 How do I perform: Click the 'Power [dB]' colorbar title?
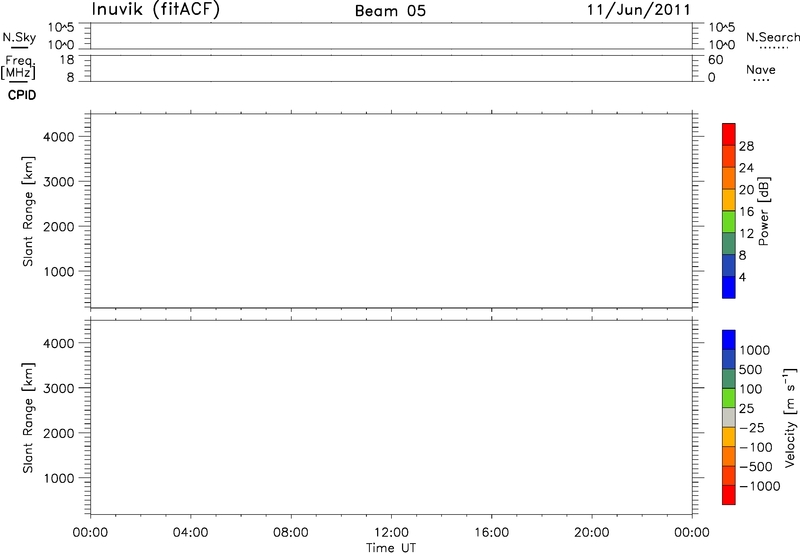tap(764, 211)
